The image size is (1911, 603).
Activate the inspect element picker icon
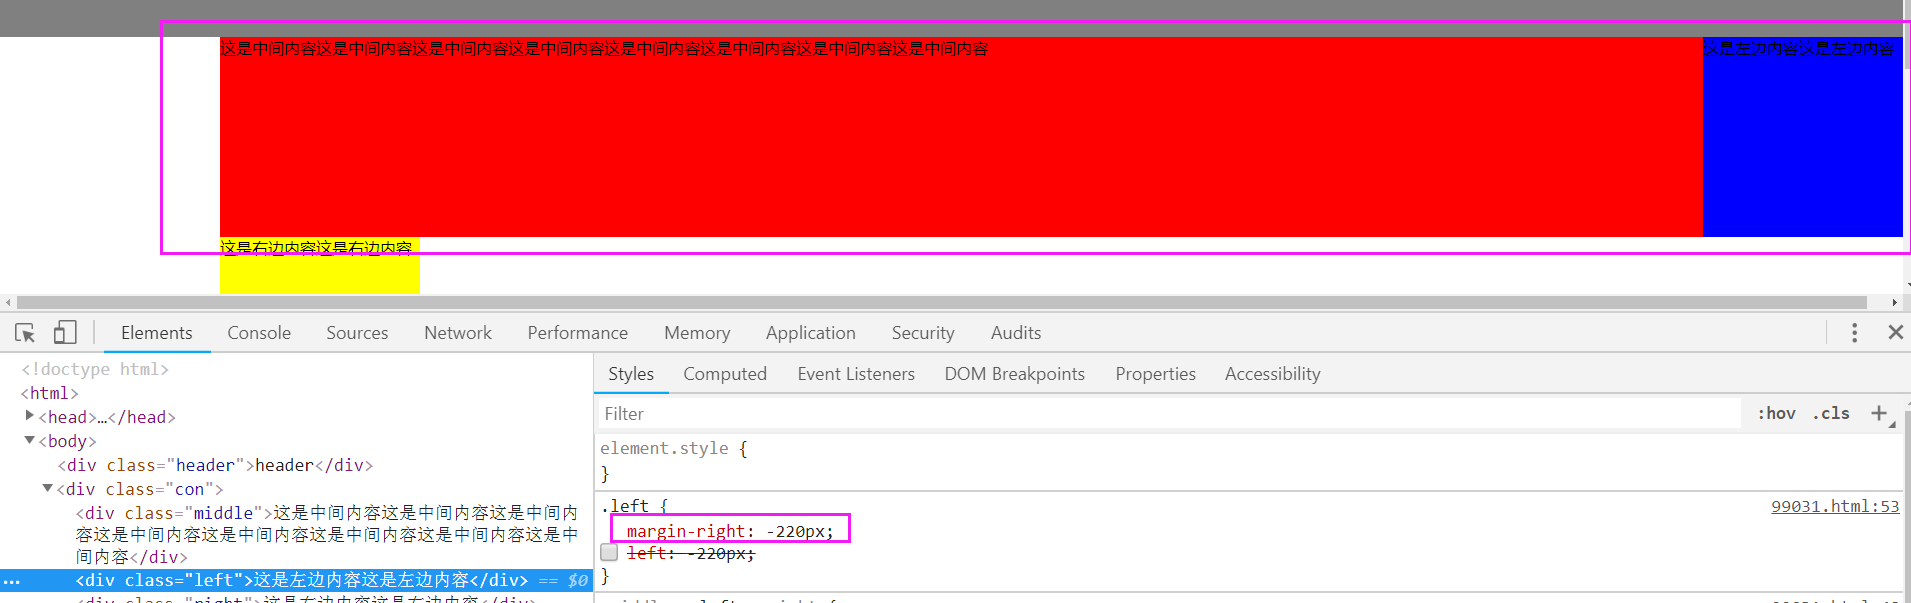pyautogui.click(x=25, y=333)
